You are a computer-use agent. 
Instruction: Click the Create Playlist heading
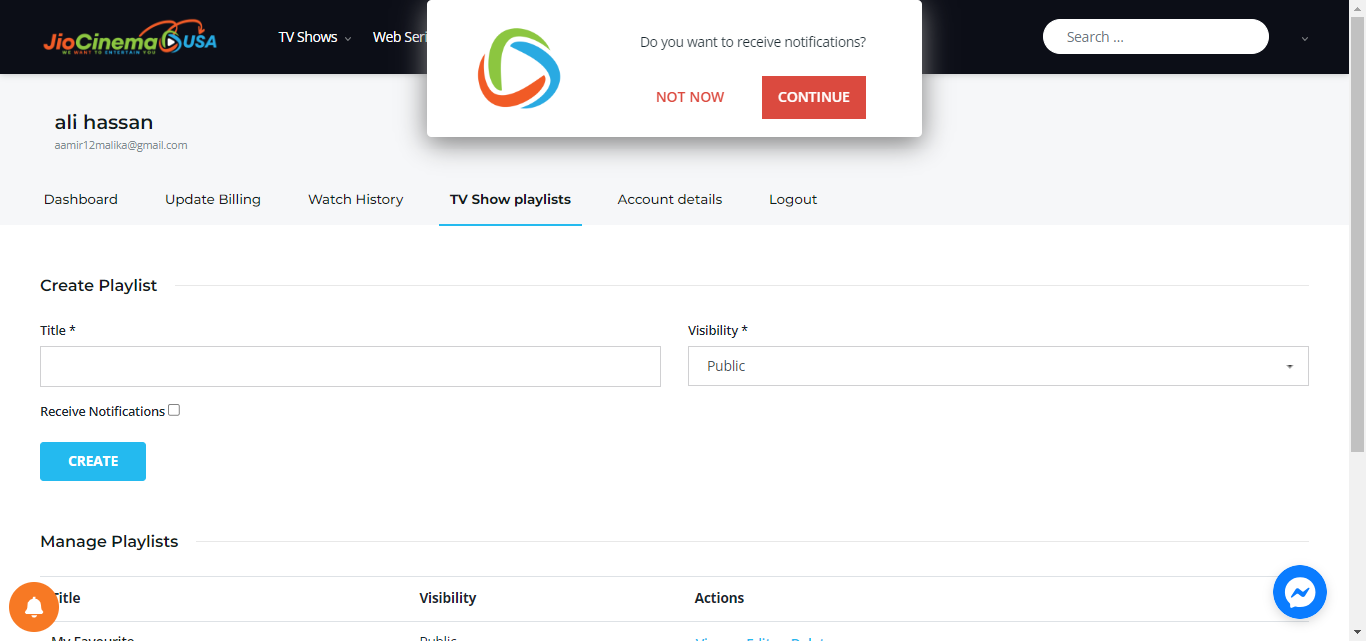tap(99, 285)
